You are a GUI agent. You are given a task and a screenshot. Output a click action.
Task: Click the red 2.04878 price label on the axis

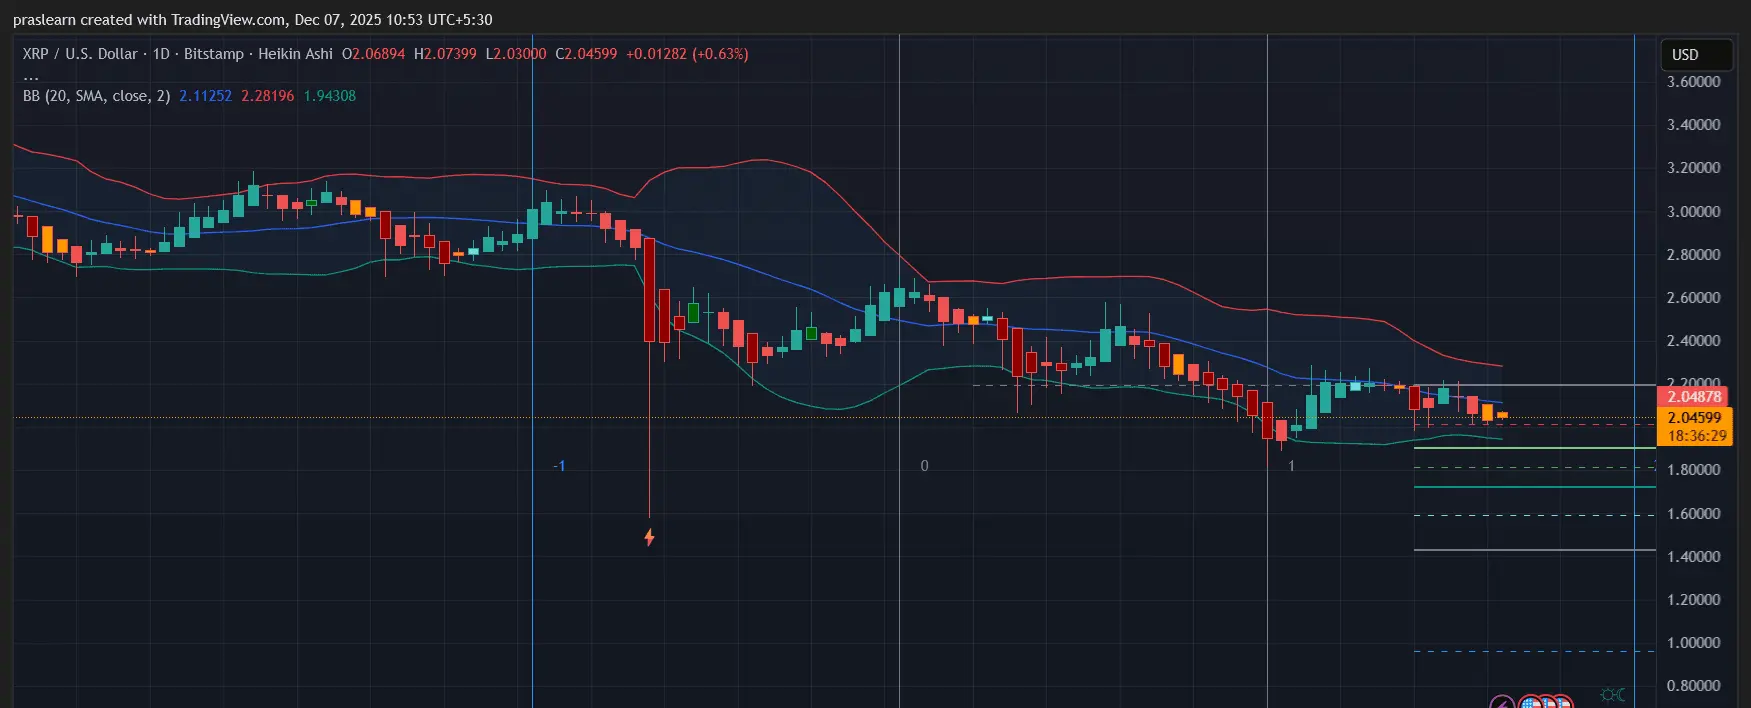click(x=1694, y=397)
